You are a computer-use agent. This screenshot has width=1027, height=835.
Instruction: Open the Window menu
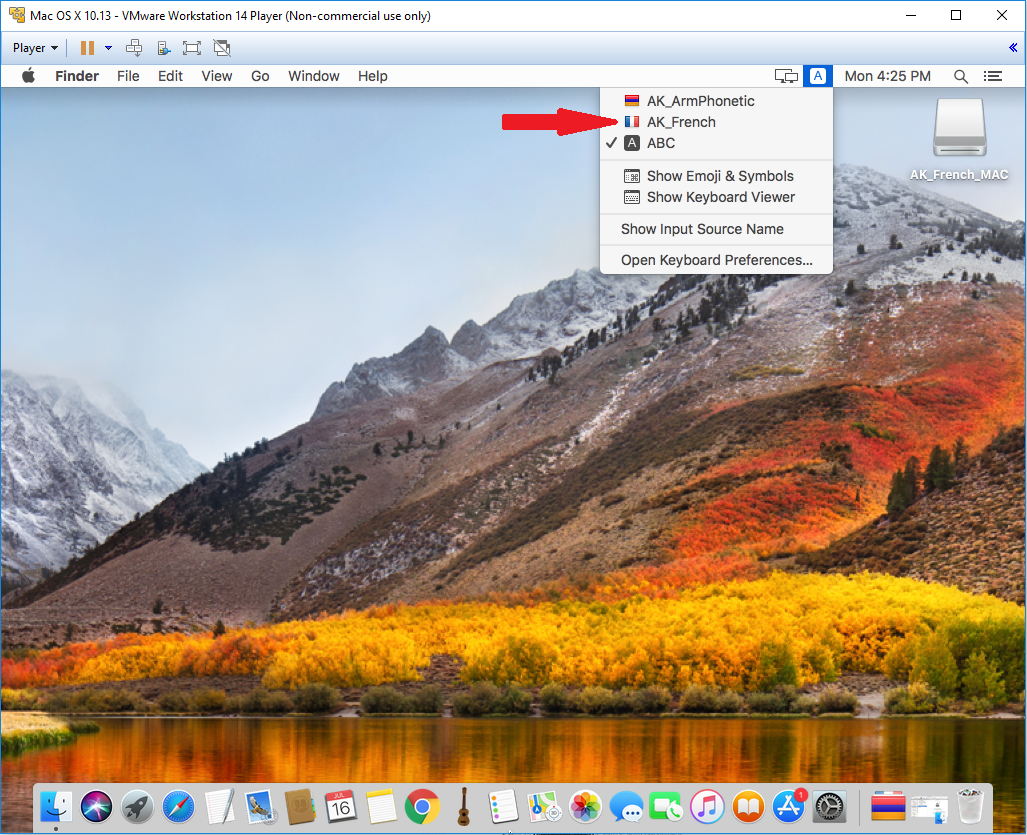pyautogui.click(x=314, y=76)
